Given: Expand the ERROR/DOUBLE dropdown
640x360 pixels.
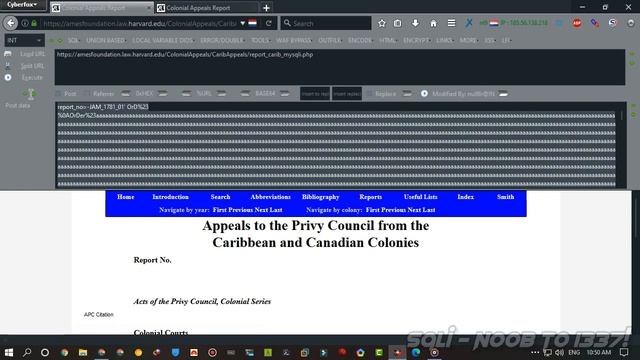Looking at the screenshot, I should pos(222,40).
